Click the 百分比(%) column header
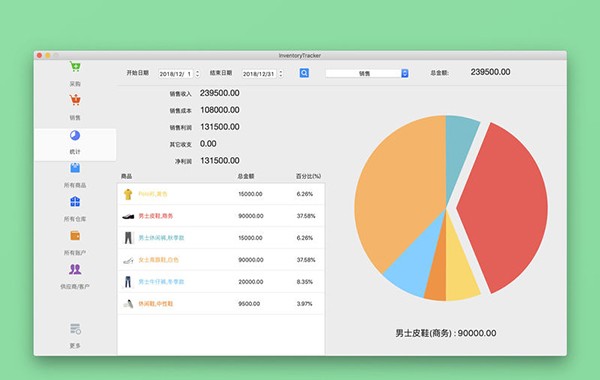 (x=308, y=176)
